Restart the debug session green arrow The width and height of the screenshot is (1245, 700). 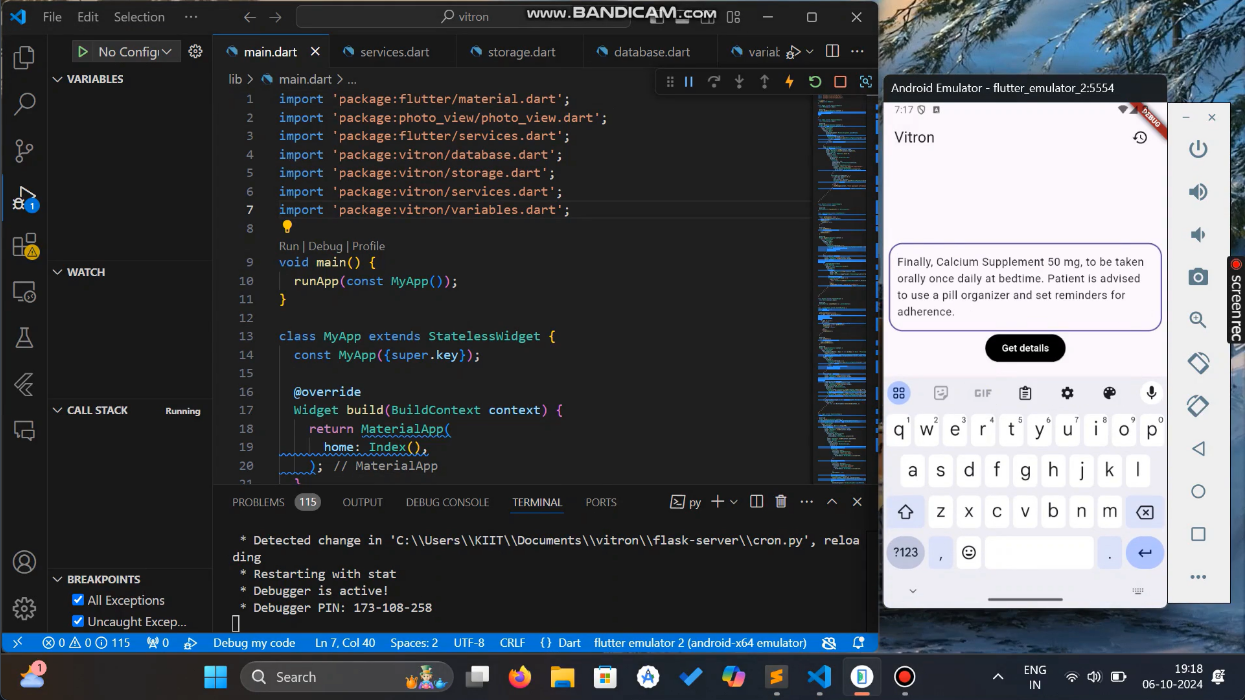[815, 82]
